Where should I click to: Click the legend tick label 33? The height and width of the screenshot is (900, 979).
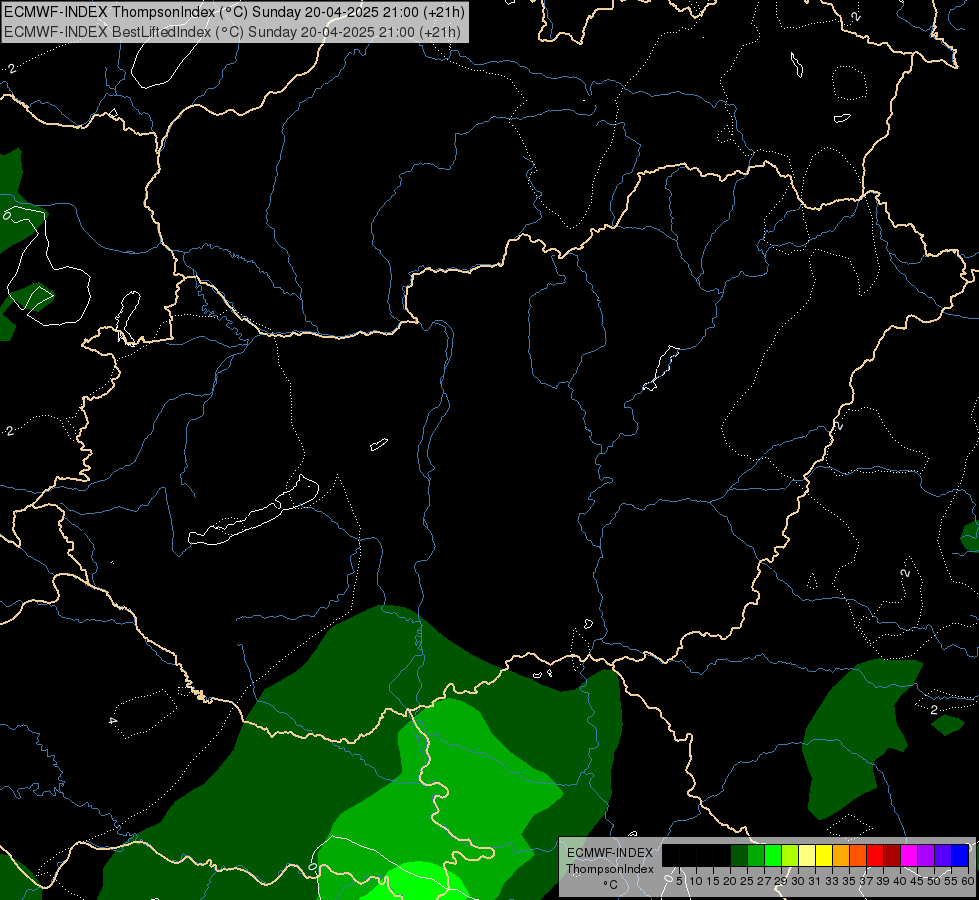(832, 881)
